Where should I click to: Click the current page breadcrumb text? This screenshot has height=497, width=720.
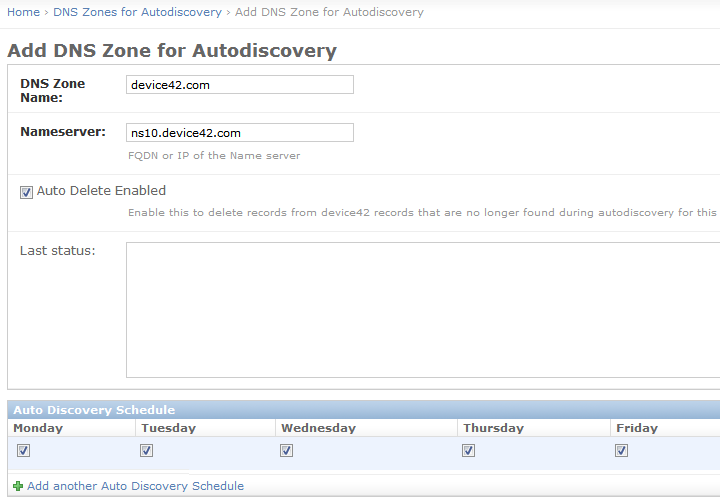click(329, 12)
